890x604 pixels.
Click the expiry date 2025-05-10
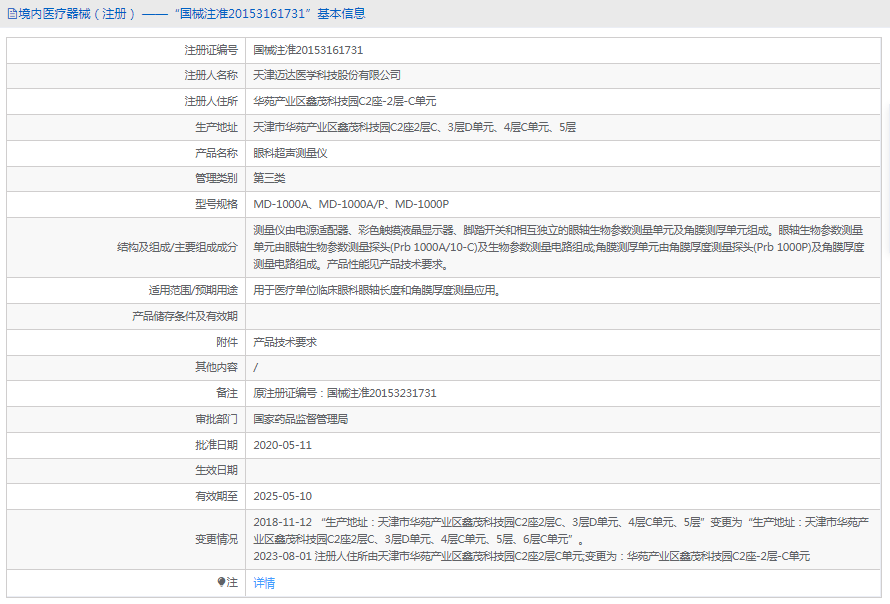(x=283, y=496)
